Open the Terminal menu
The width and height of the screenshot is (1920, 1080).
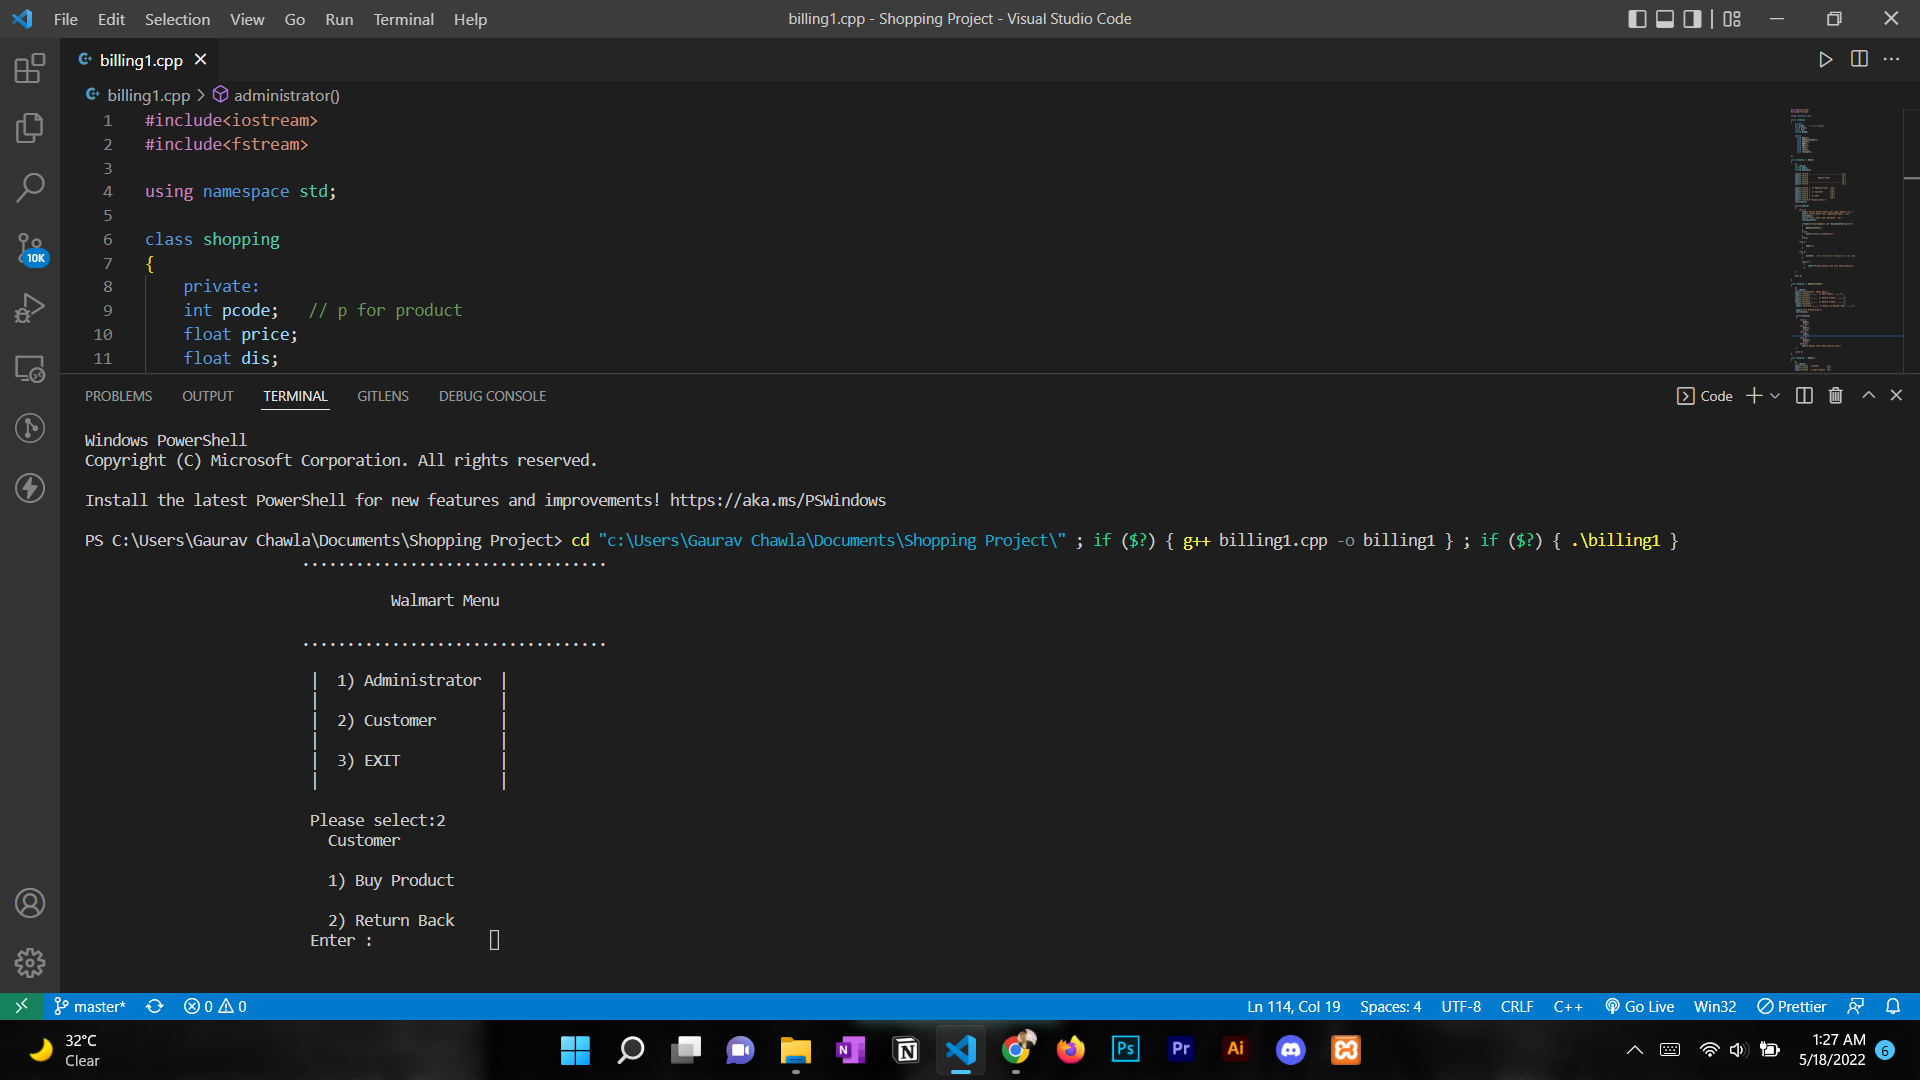pos(403,19)
